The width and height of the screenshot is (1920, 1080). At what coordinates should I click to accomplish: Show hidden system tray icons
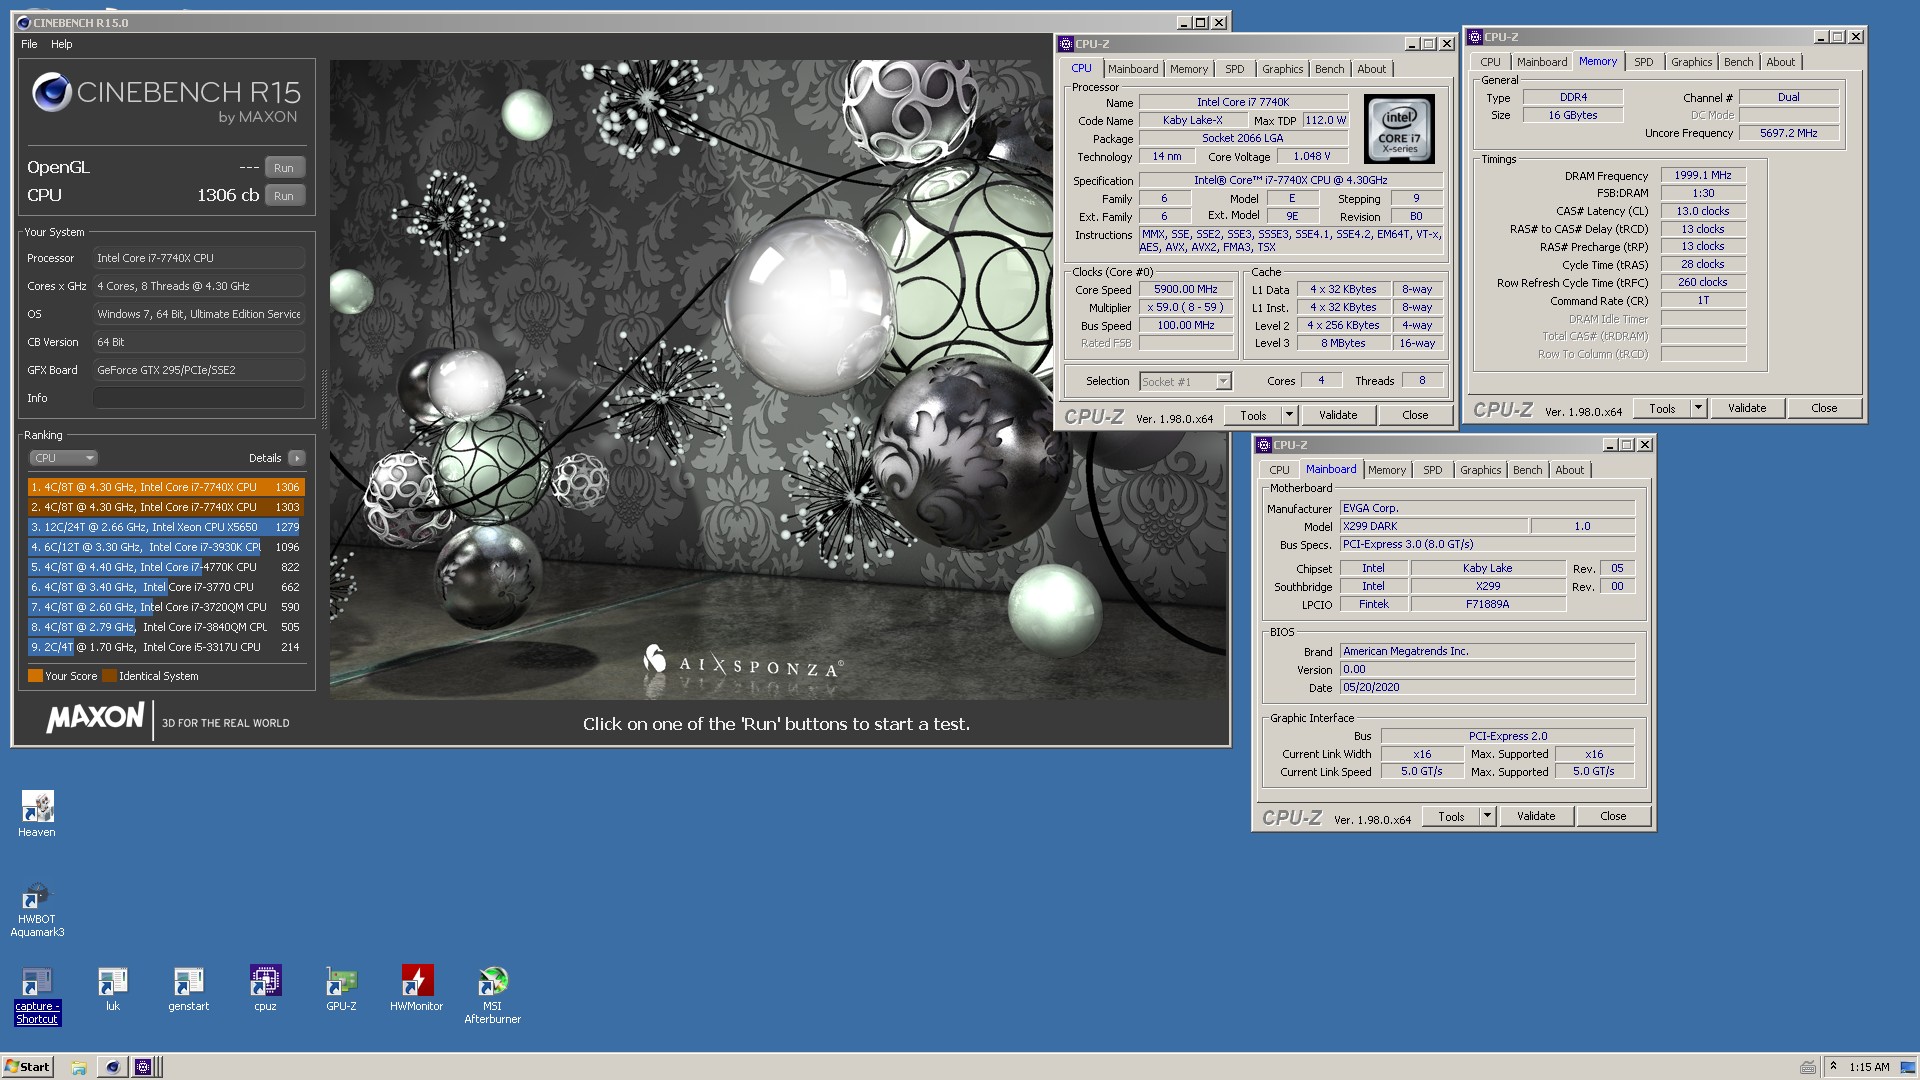tap(1833, 1067)
